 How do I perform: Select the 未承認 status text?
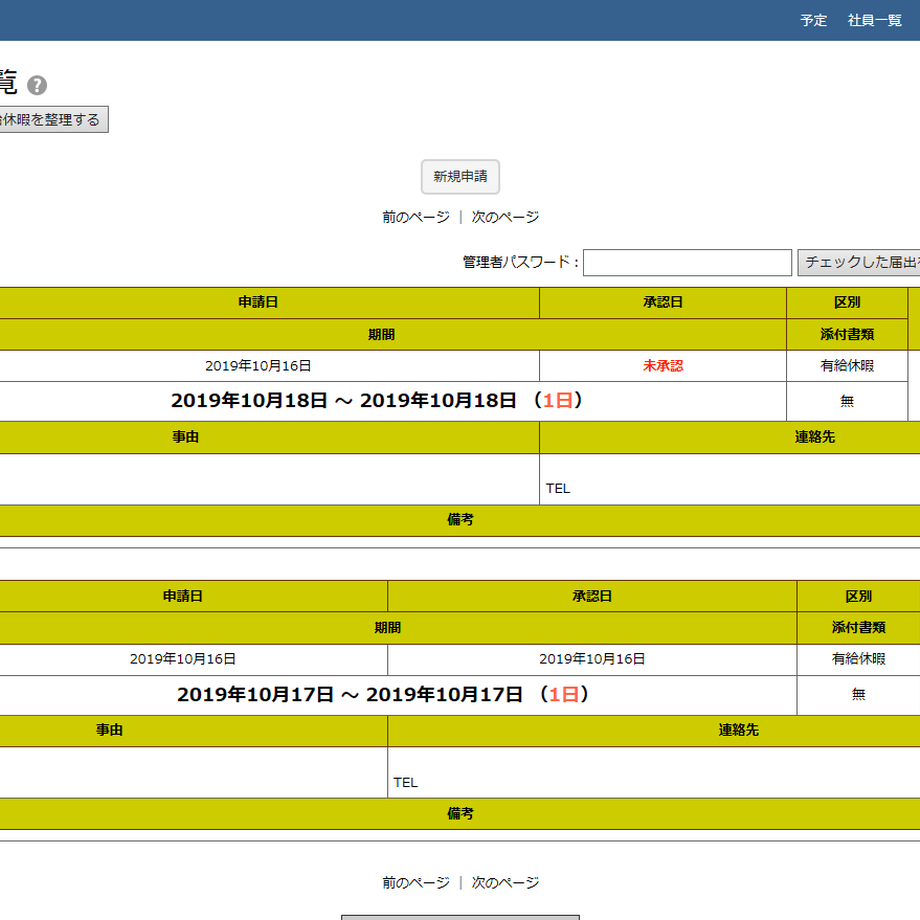[x=662, y=366]
